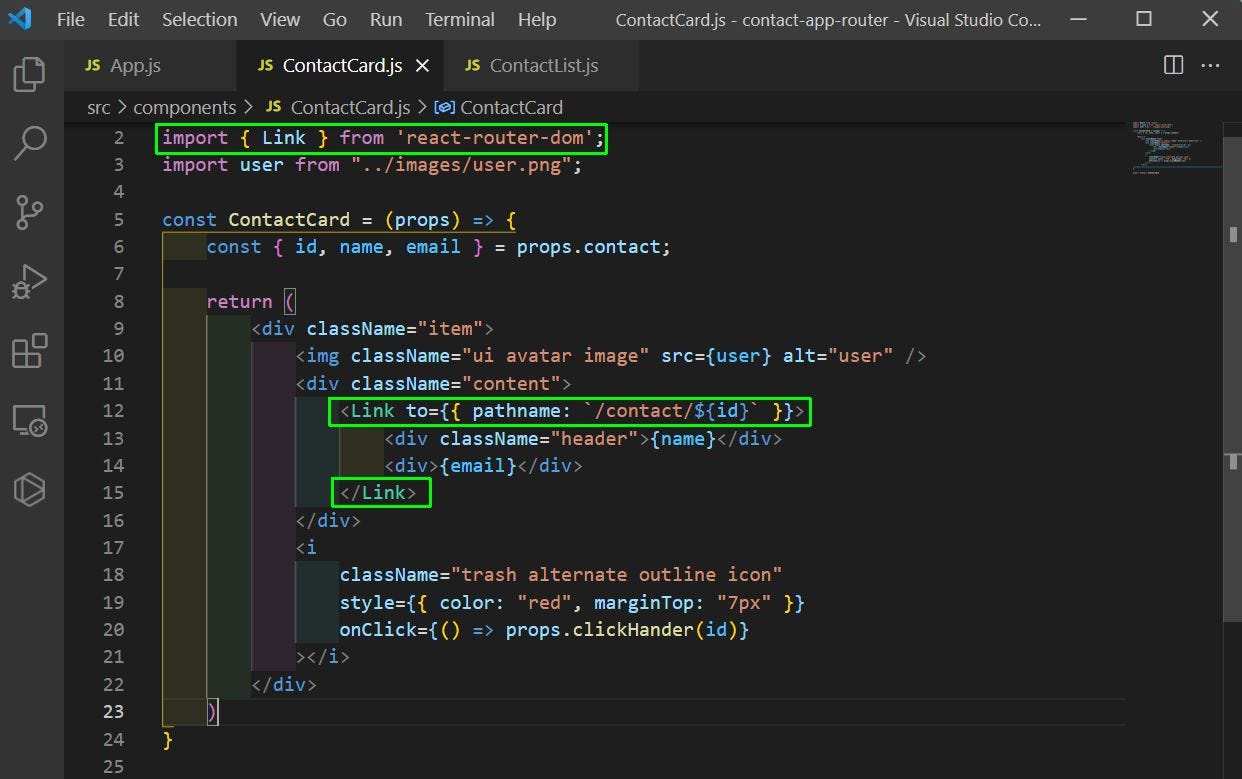
Task: Click line number 12 in the gutter
Action: click(113, 410)
